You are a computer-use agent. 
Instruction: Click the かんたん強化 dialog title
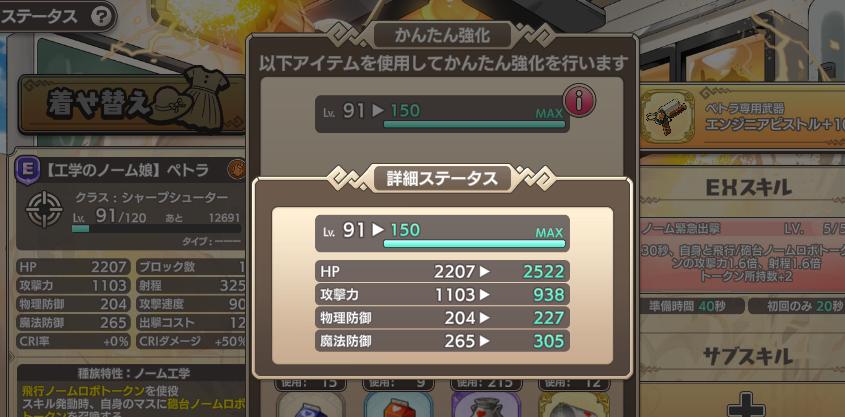point(442,36)
